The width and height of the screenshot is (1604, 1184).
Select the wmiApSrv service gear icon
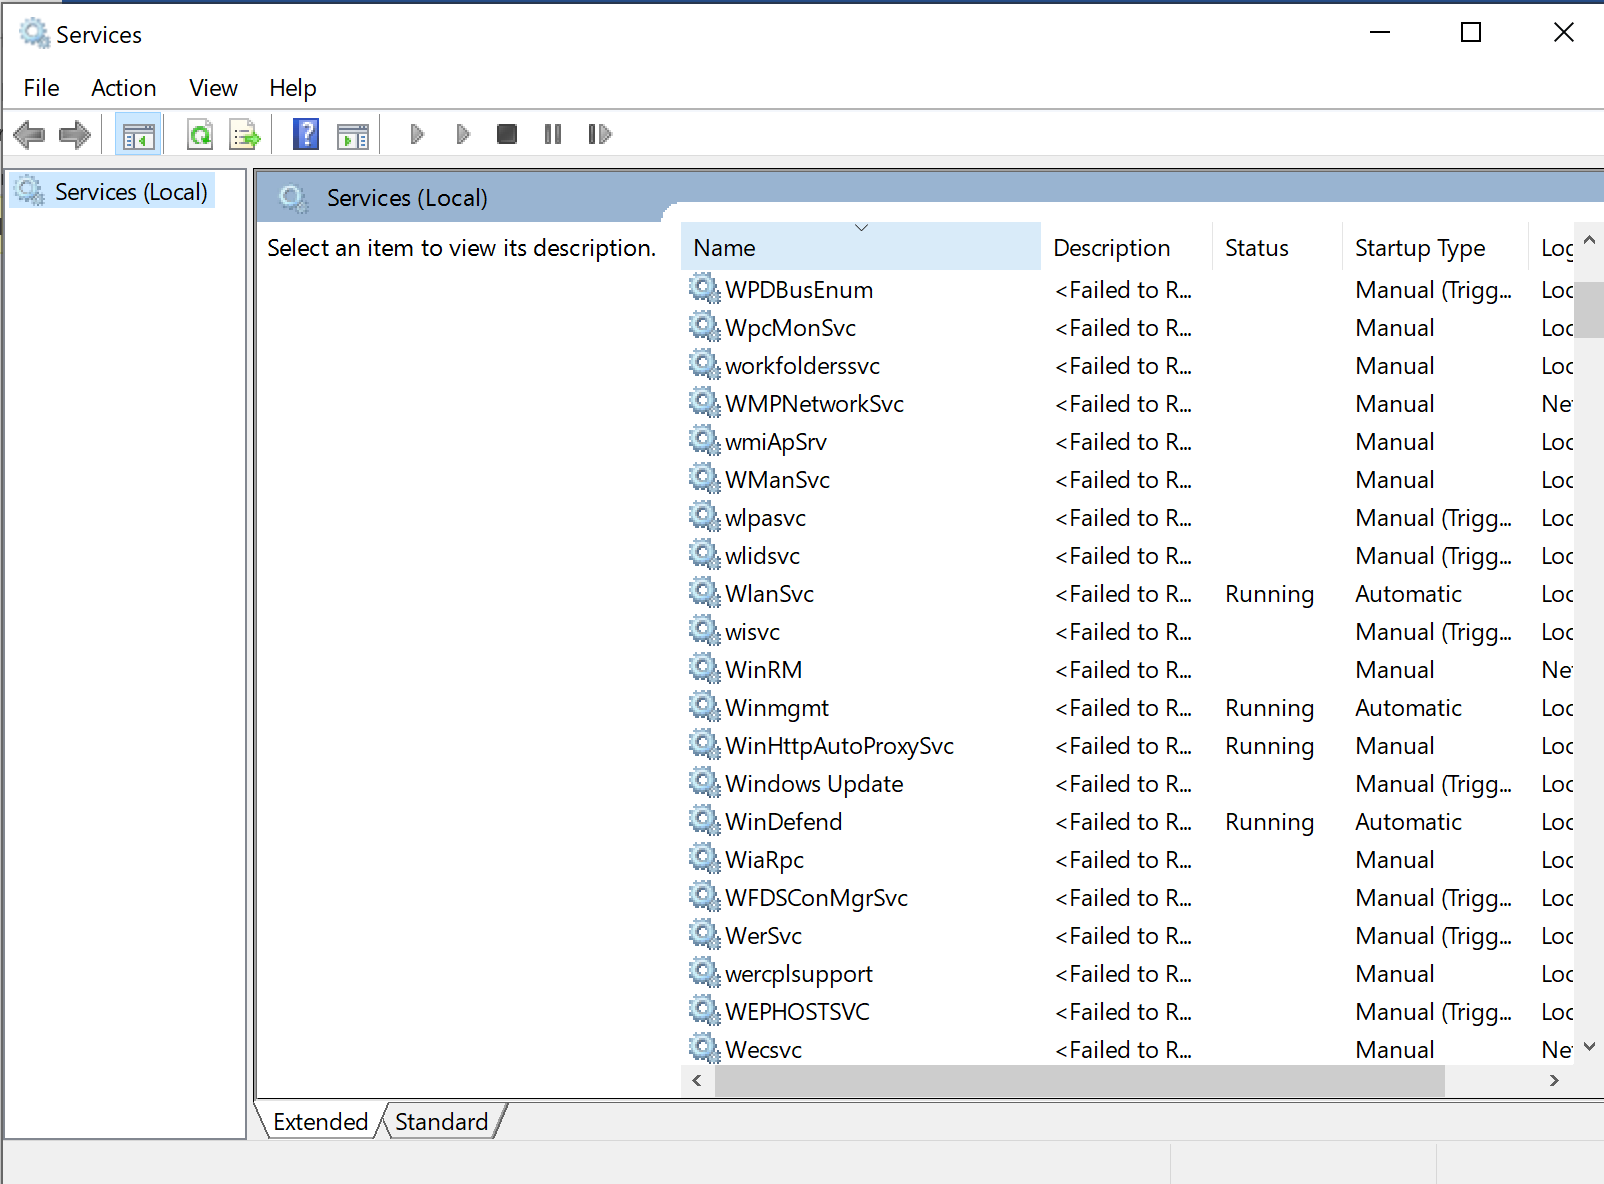[705, 441]
